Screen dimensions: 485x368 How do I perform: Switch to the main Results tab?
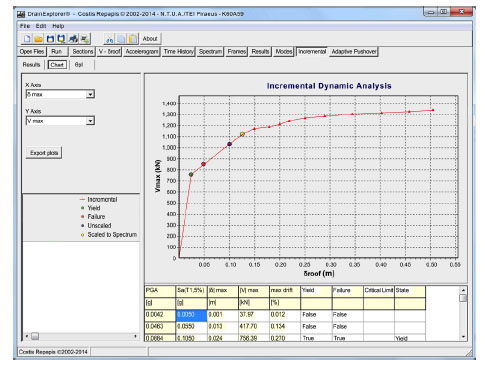coord(260,51)
